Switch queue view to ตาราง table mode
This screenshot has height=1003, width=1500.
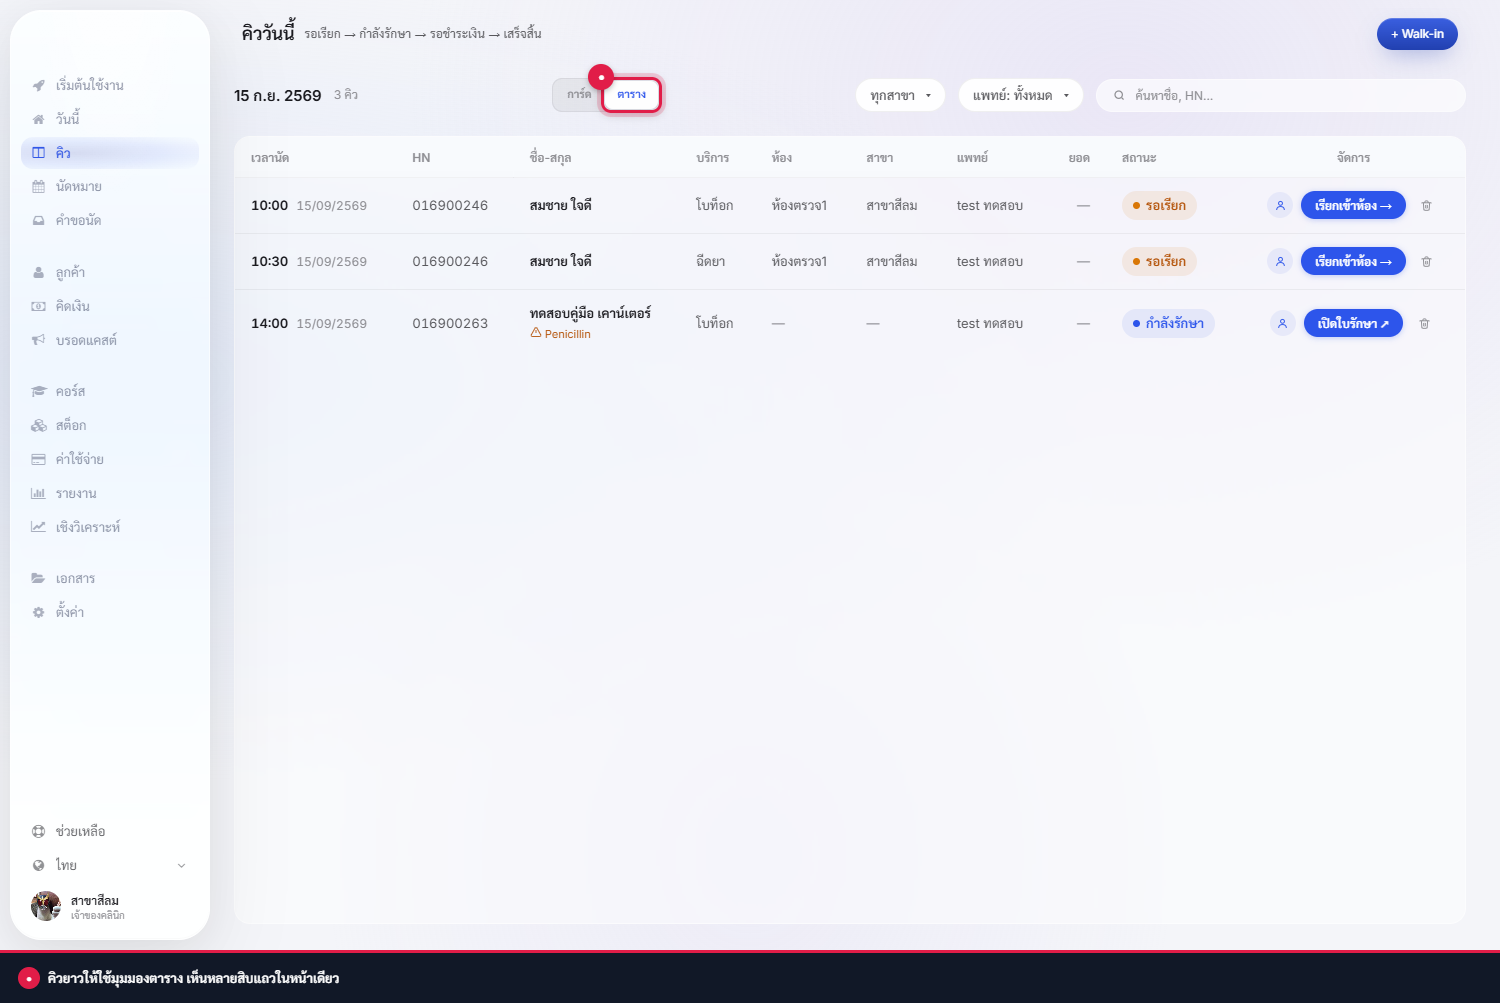[631, 95]
